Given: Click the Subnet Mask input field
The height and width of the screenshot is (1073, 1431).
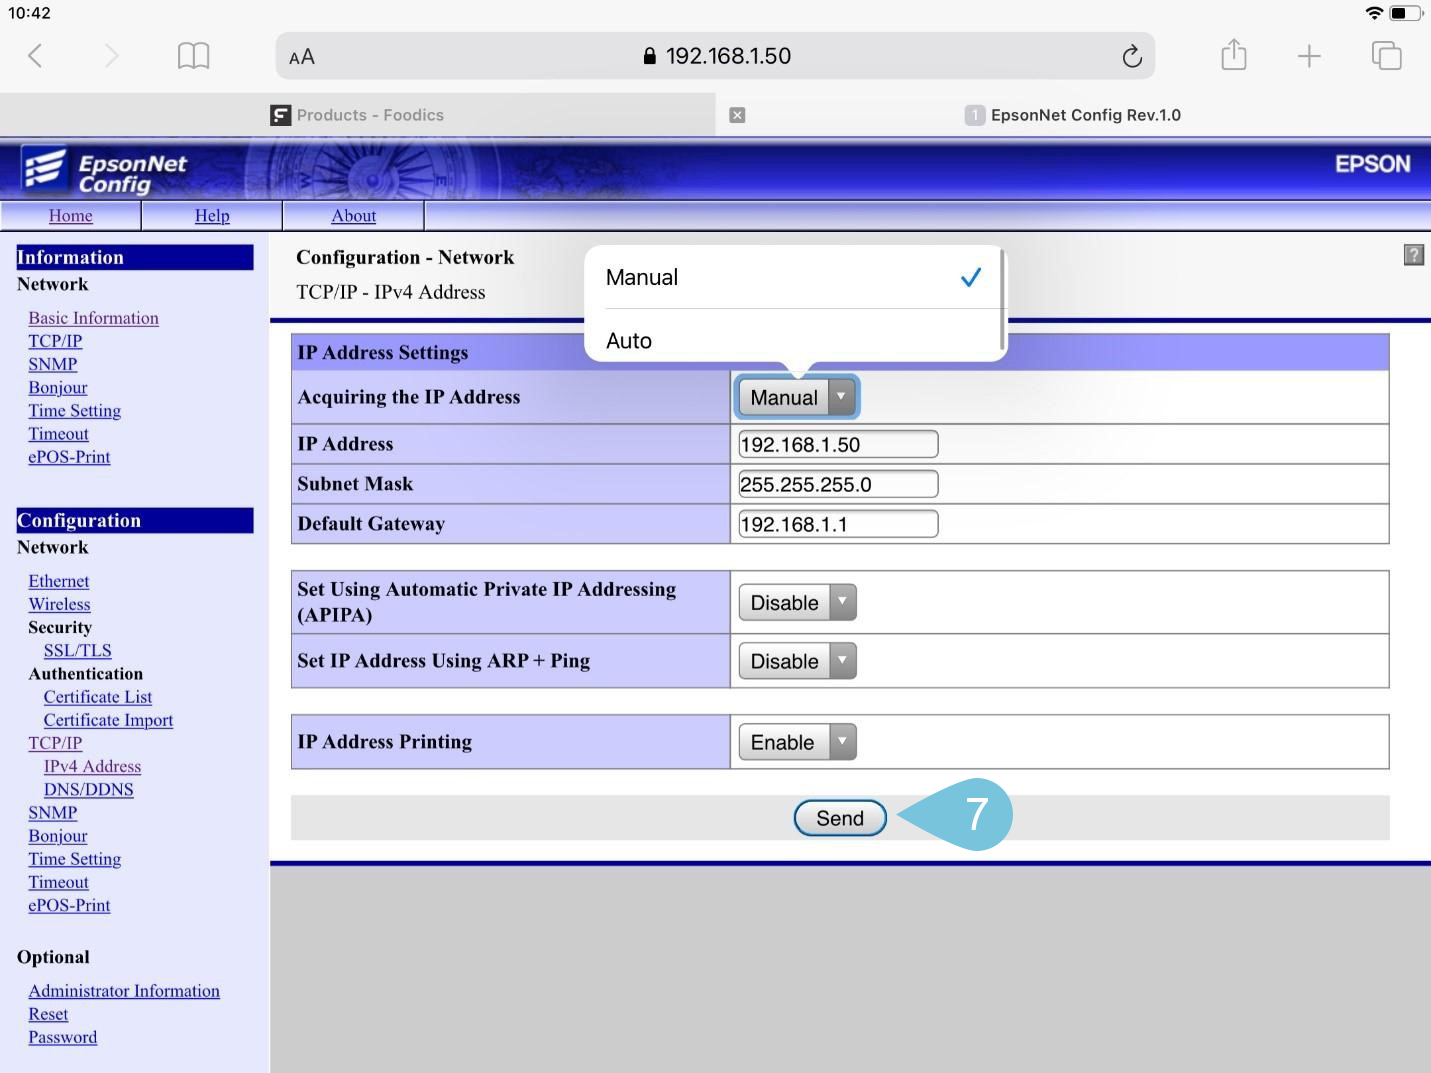Looking at the screenshot, I should [x=838, y=483].
